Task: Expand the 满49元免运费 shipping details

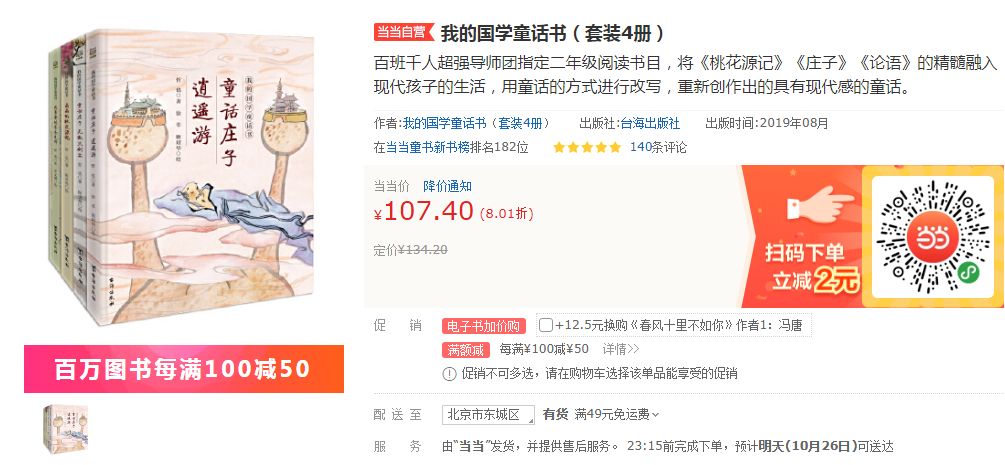Action: coord(617,414)
